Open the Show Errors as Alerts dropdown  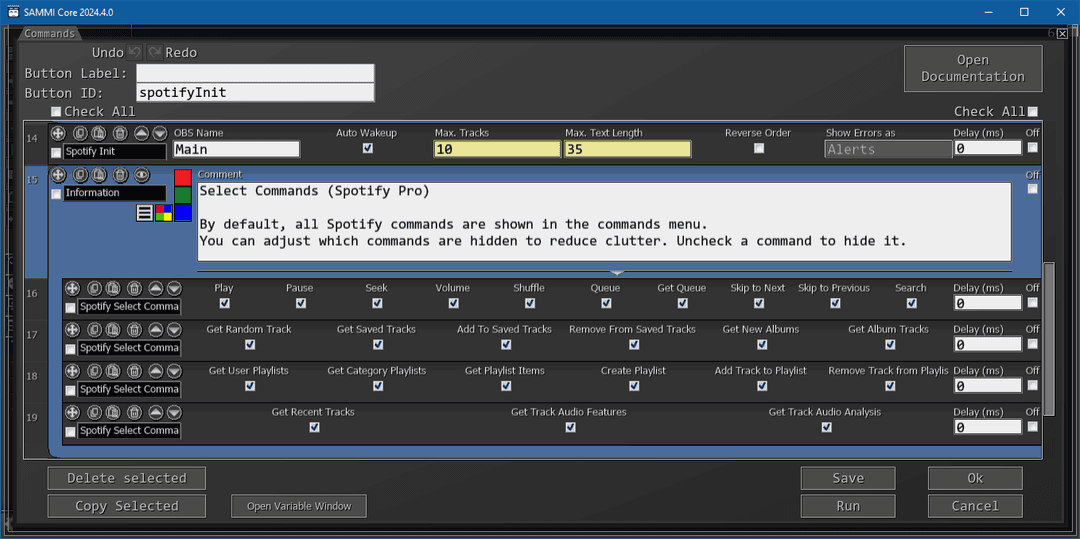tap(889, 149)
